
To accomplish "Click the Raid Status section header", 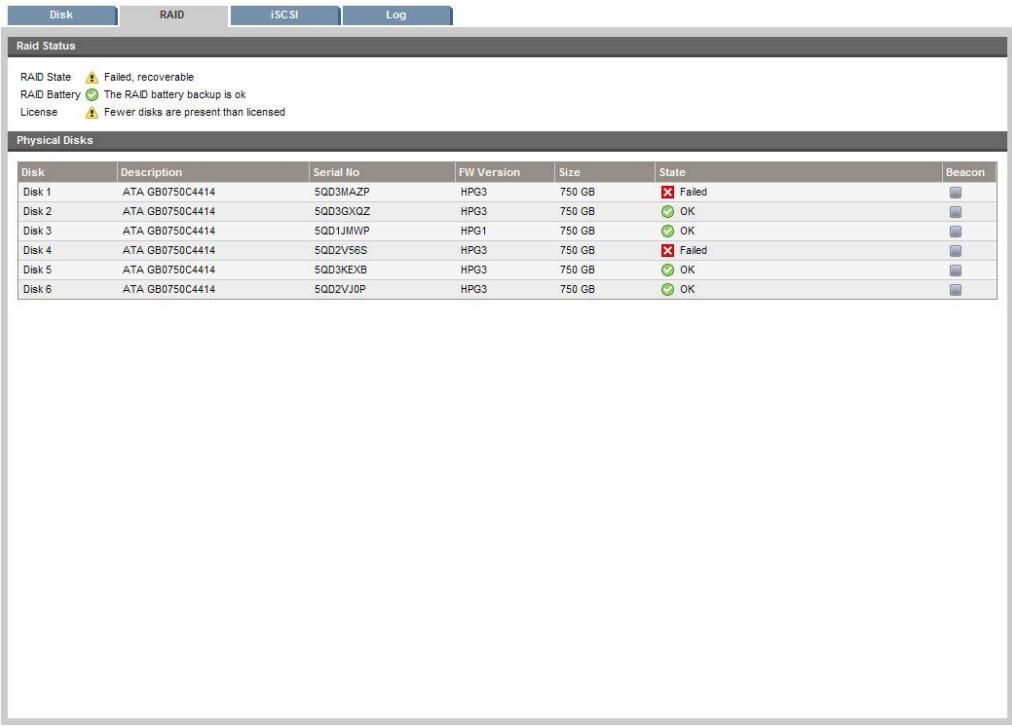I will [x=507, y=46].
